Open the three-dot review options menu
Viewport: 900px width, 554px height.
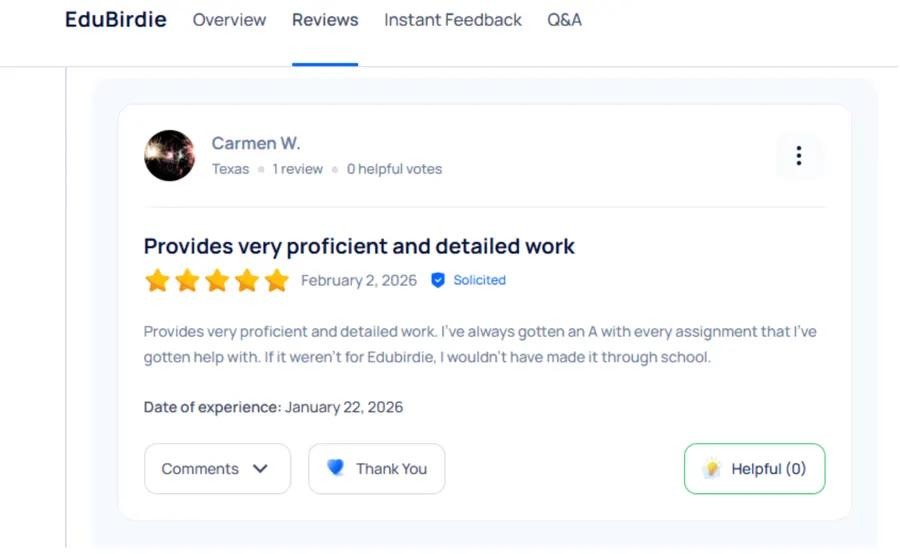(x=798, y=156)
